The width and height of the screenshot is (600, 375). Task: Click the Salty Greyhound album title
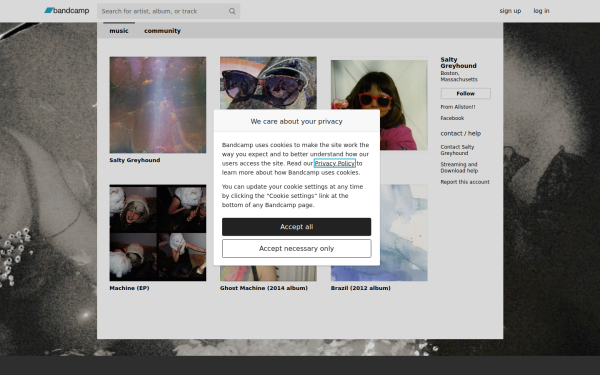(x=135, y=160)
